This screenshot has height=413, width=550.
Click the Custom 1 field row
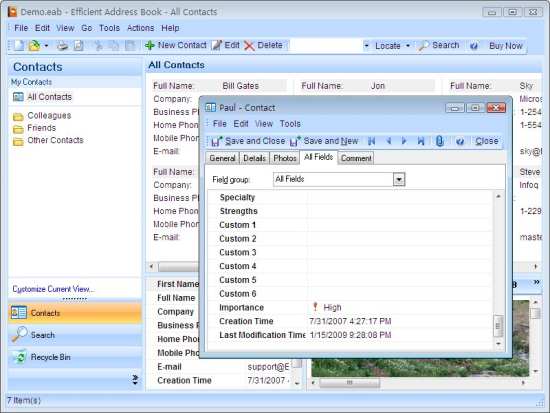350,225
